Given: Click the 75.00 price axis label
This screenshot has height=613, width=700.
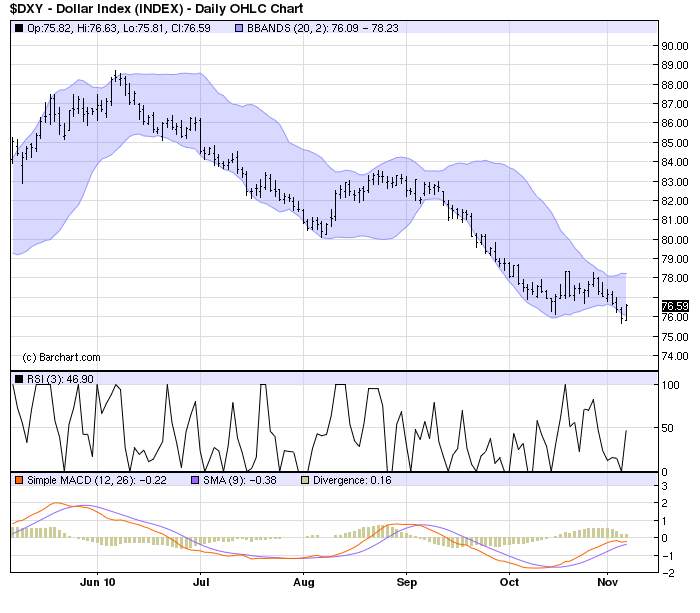Looking at the screenshot, I should coord(675,337).
